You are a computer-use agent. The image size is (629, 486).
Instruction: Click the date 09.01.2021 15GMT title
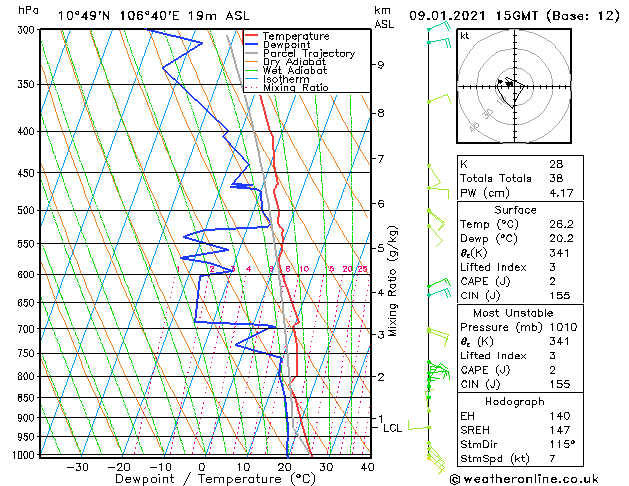[x=473, y=16]
